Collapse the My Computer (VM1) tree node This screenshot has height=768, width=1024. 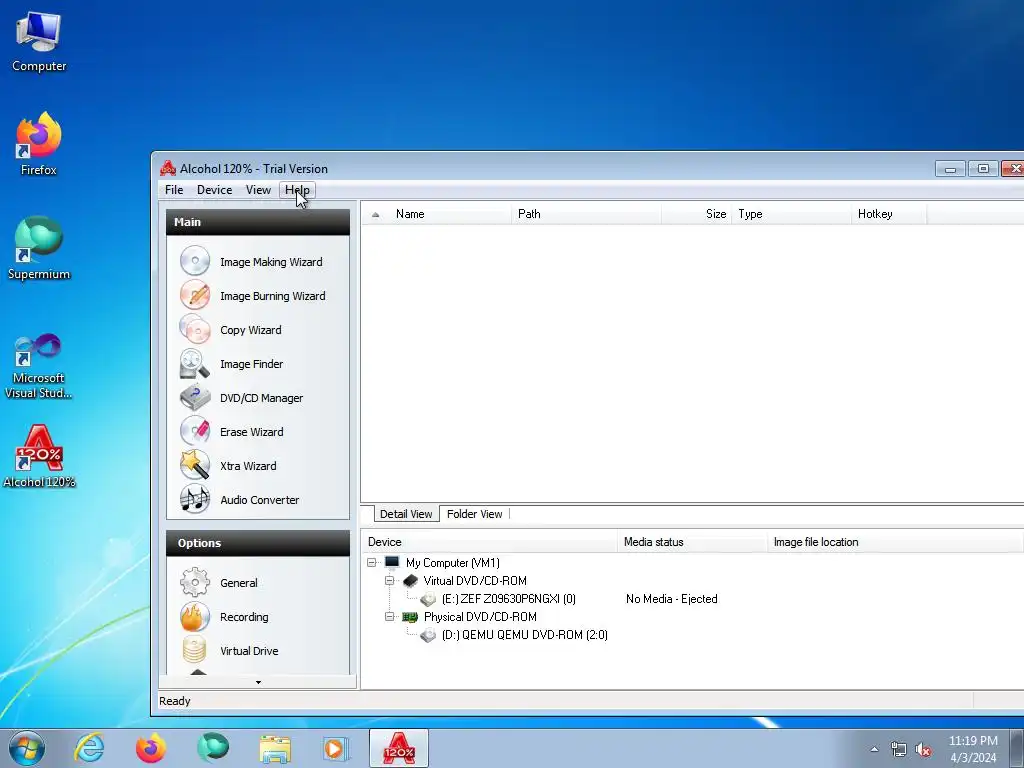pyautogui.click(x=372, y=562)
